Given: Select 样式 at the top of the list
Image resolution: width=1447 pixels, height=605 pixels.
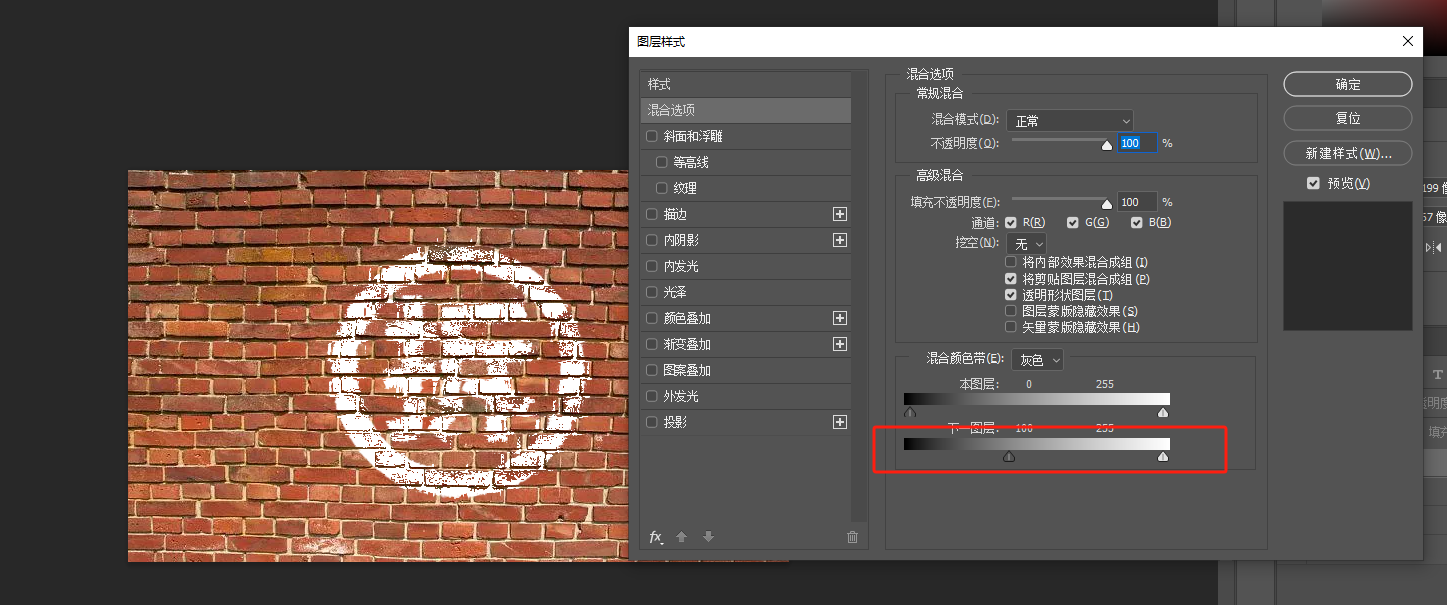Looking at the screenshot, I should pos(745,84).
